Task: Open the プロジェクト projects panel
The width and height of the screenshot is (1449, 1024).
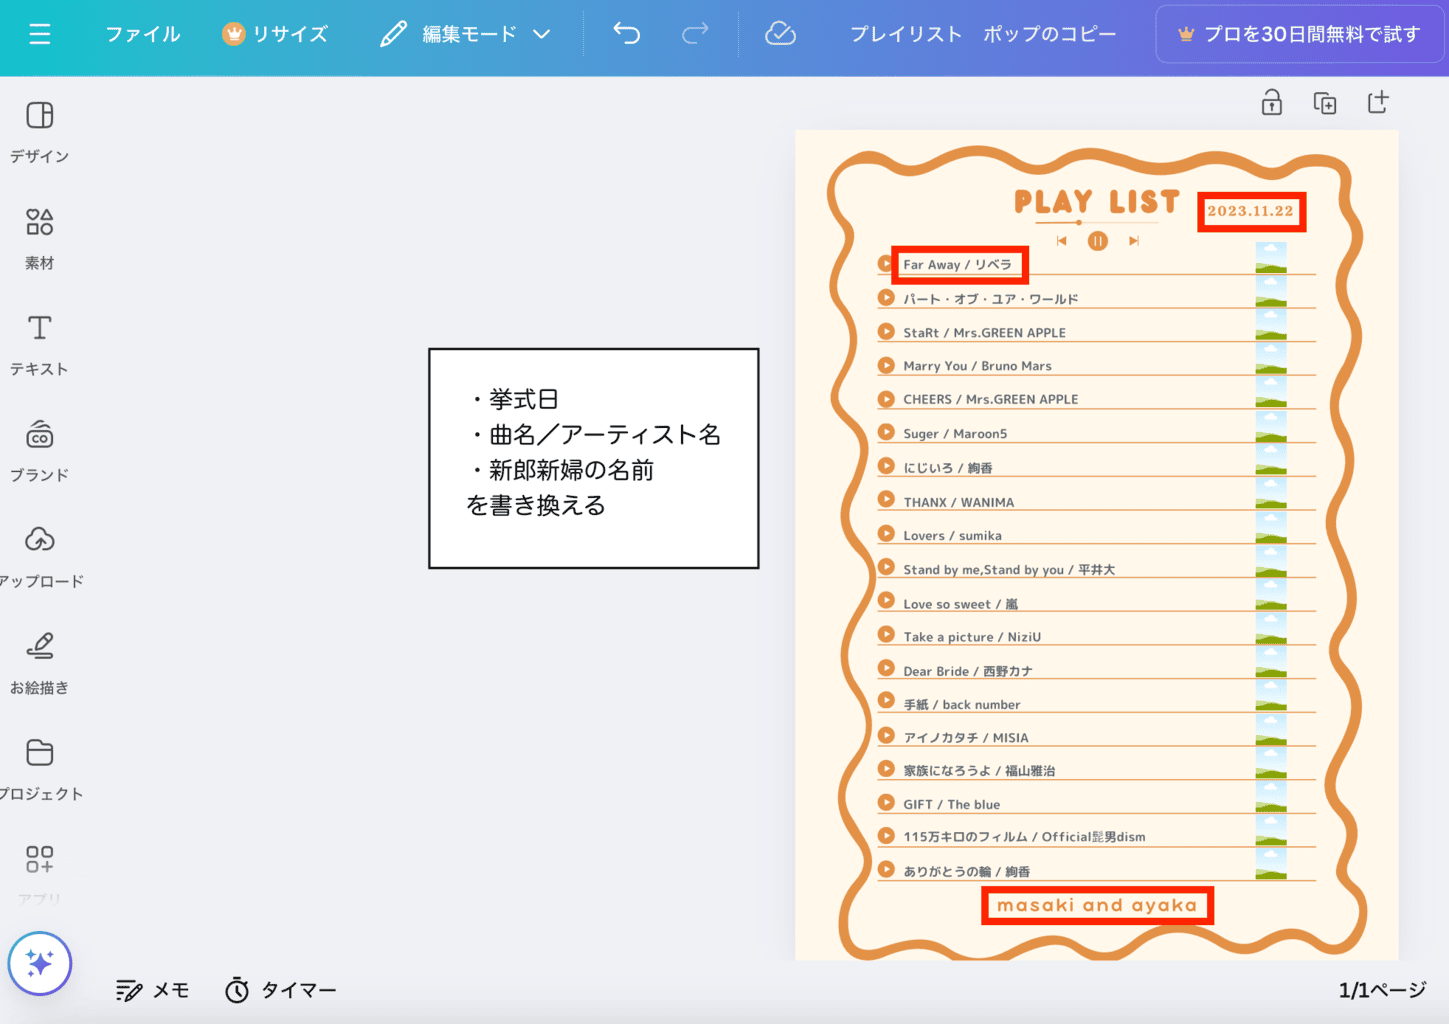Action: pyautogui.click(x=40, y=768)
